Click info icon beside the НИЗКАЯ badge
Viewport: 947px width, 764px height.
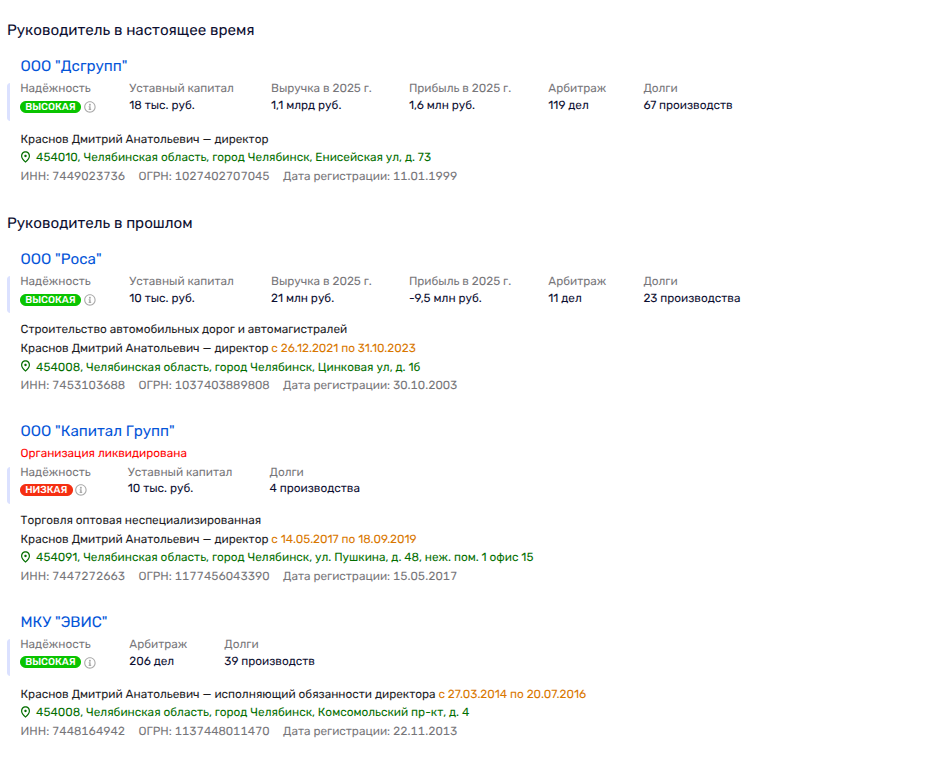click(81, 490)
